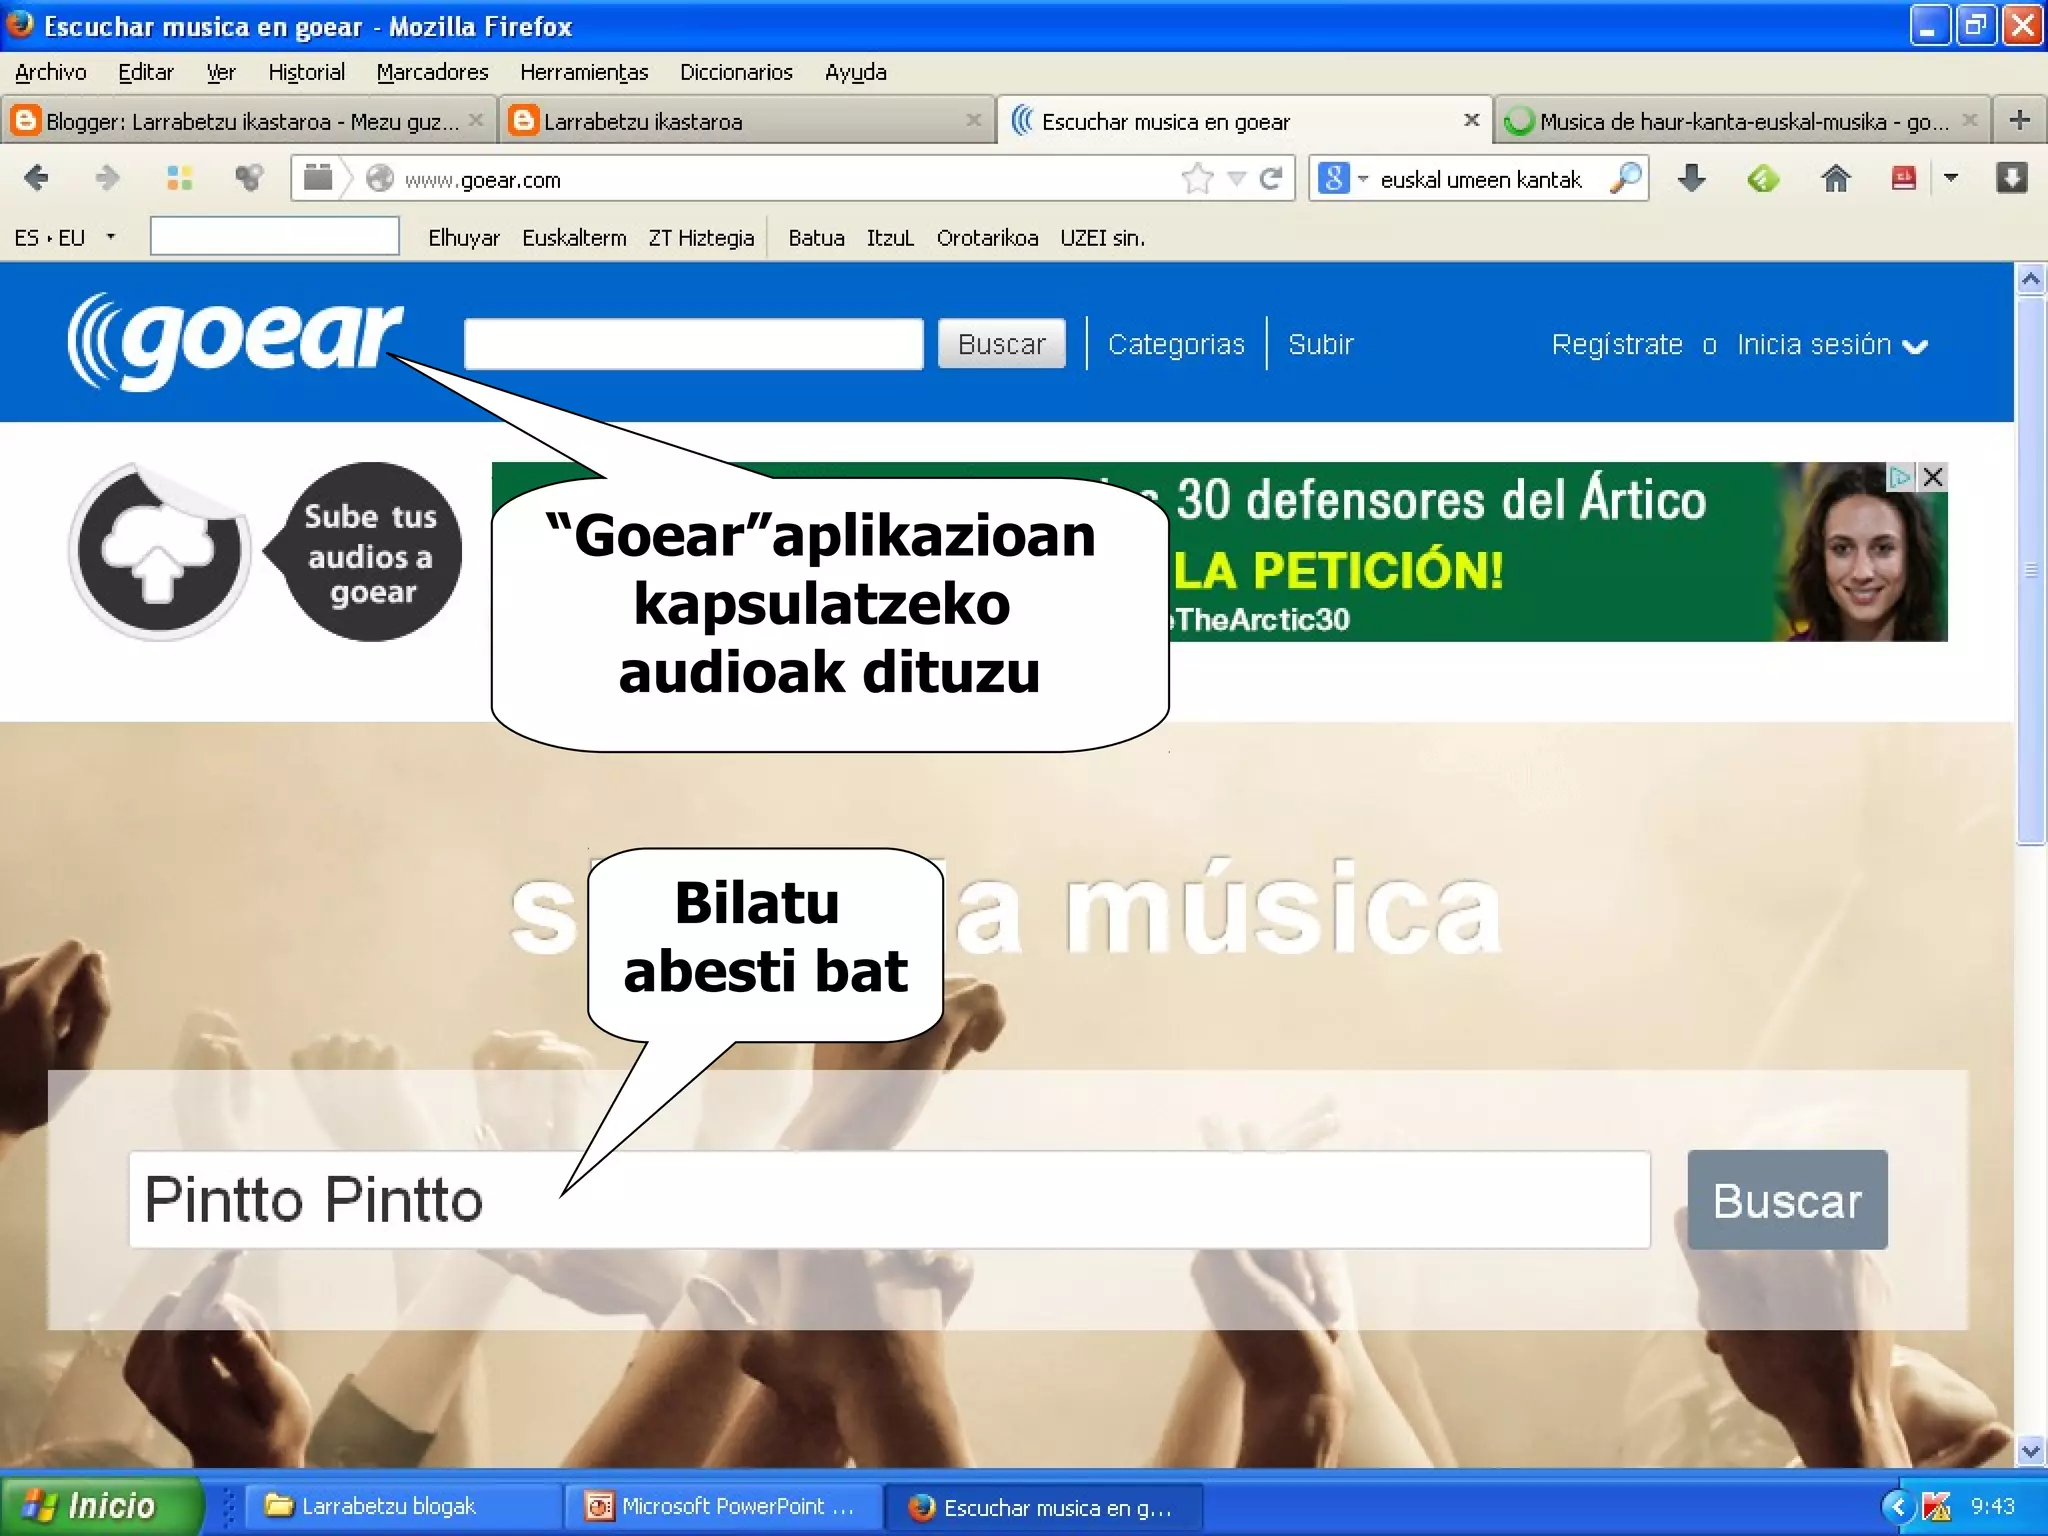
Task: Click the page scrollbar up arrow
Action: tap(2031, 279)
